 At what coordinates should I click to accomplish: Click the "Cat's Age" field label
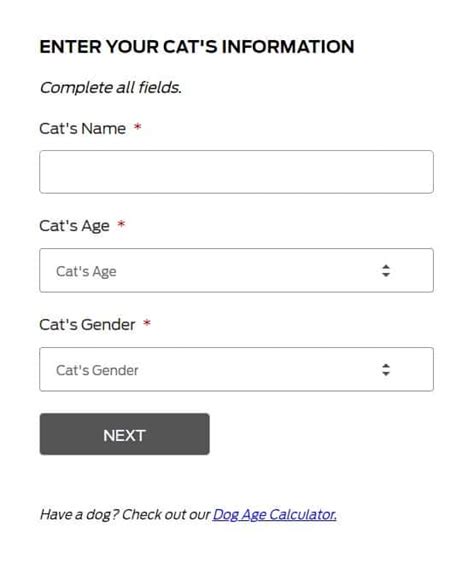74,226
